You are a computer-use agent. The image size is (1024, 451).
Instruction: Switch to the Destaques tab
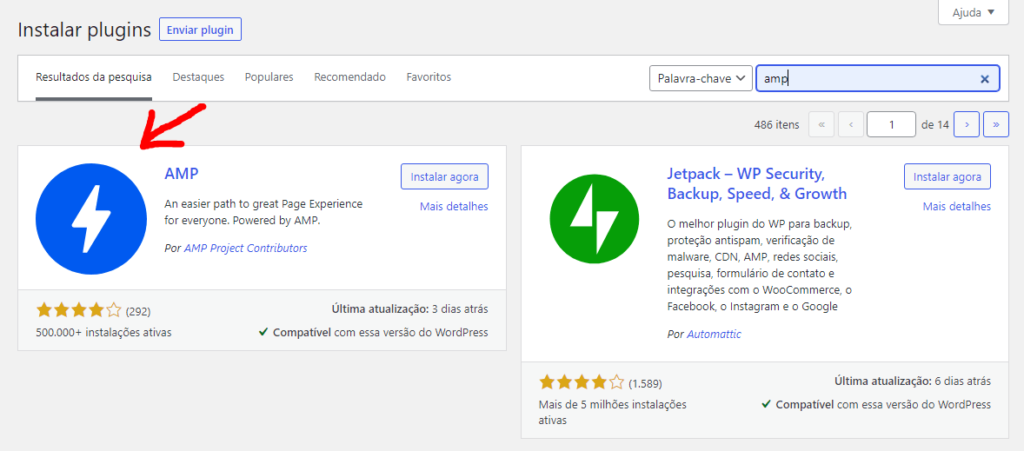coord(198,77)
